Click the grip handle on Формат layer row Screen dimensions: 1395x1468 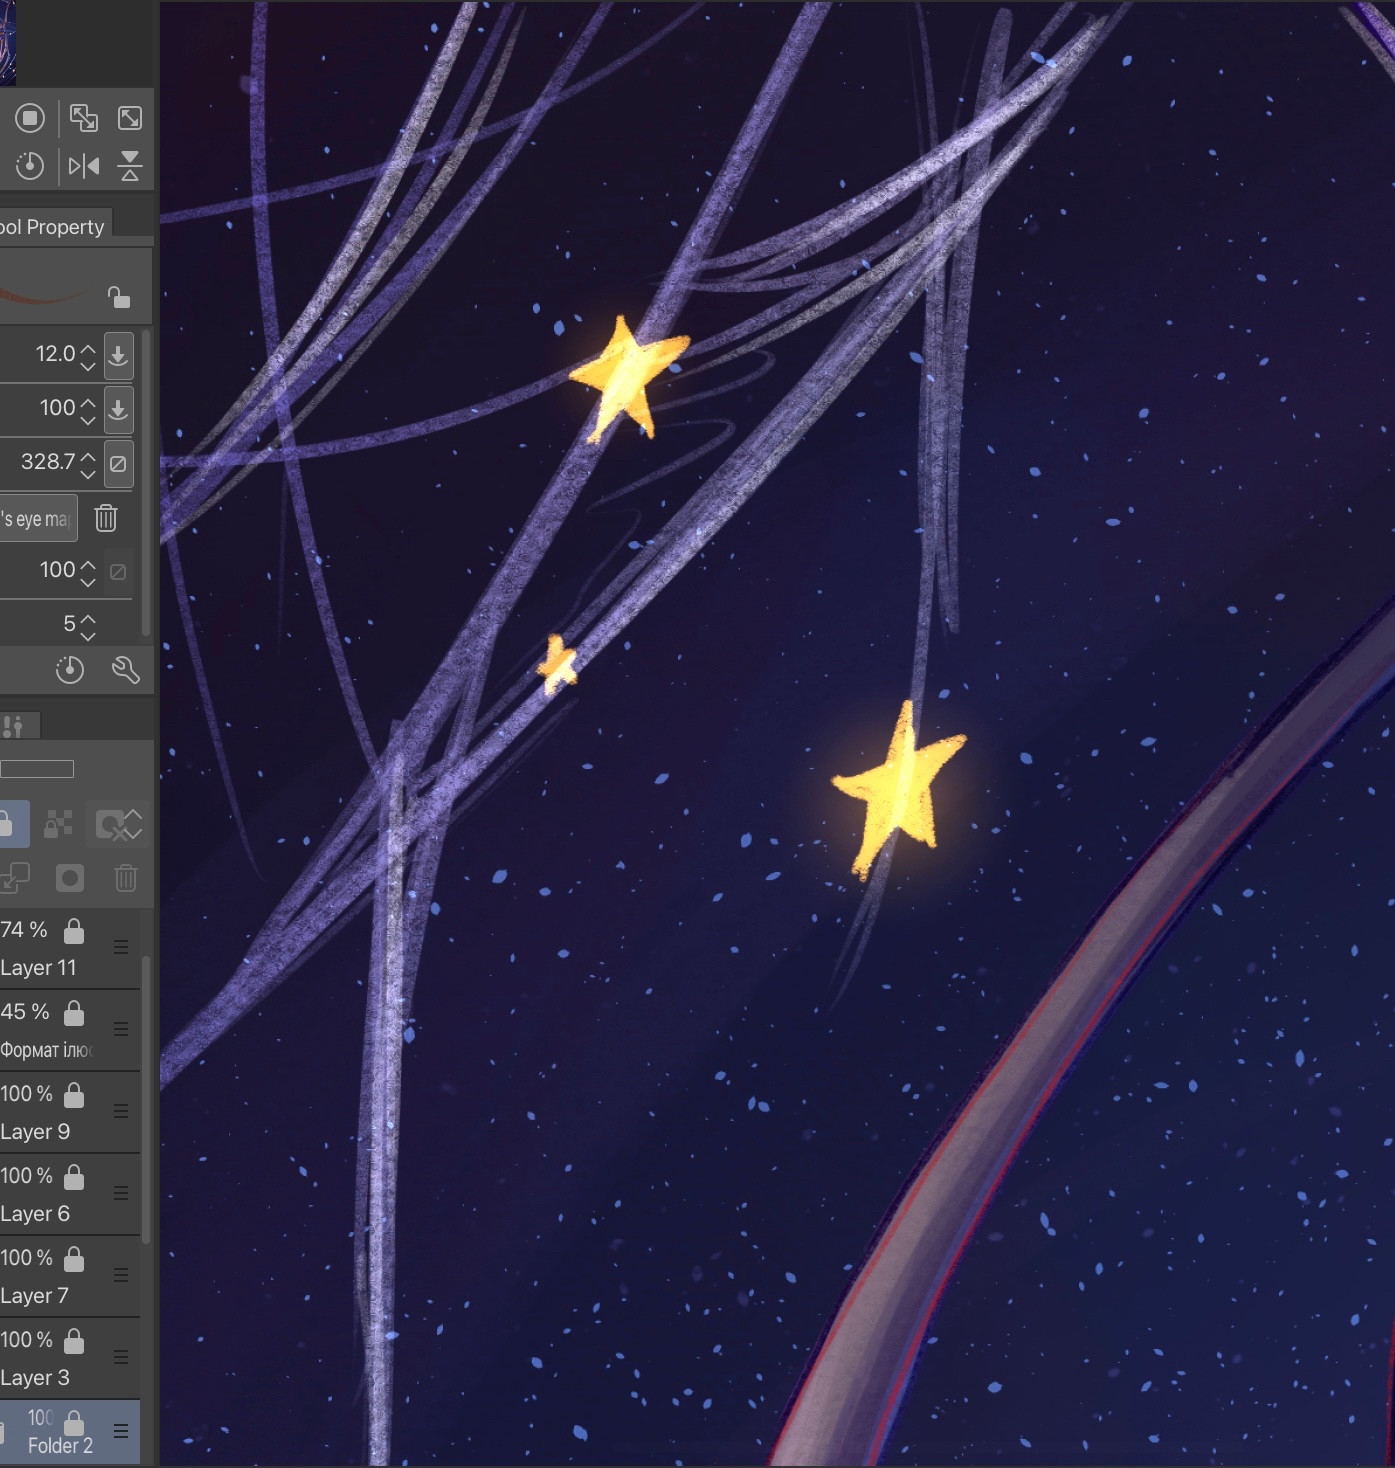tap(121, 1029)
